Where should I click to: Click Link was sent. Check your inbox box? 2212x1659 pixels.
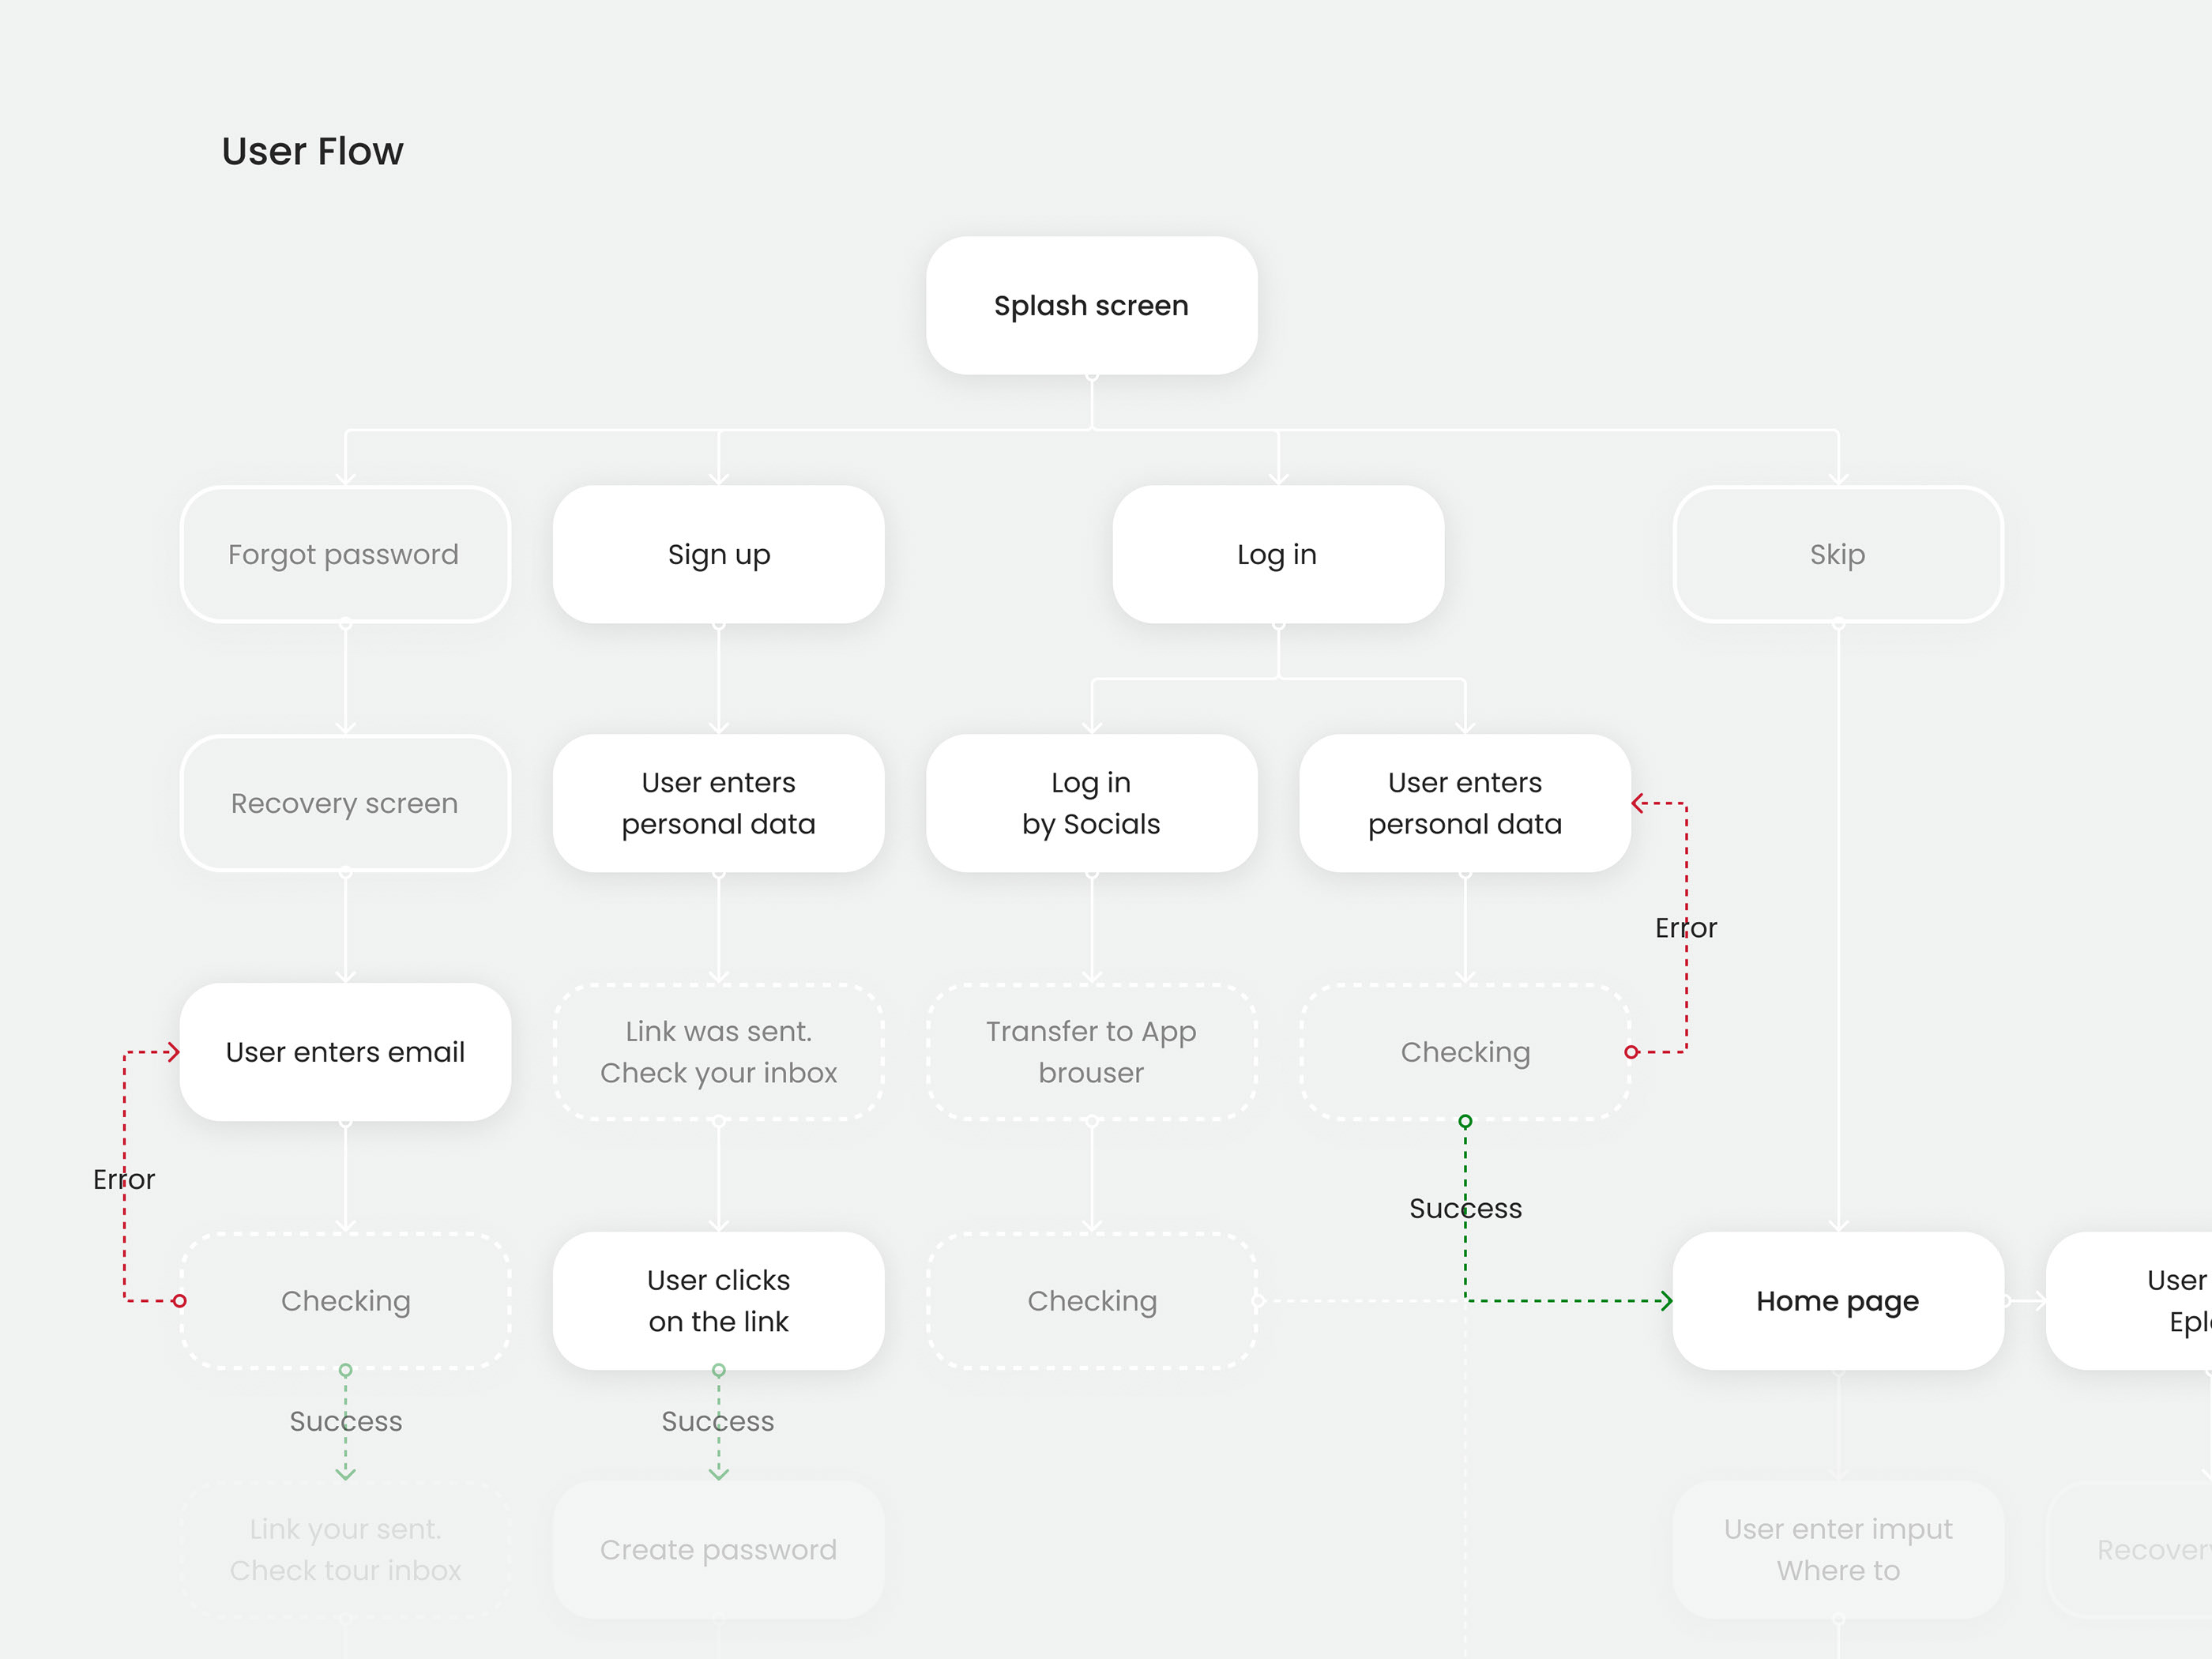tap(718, 1052)
